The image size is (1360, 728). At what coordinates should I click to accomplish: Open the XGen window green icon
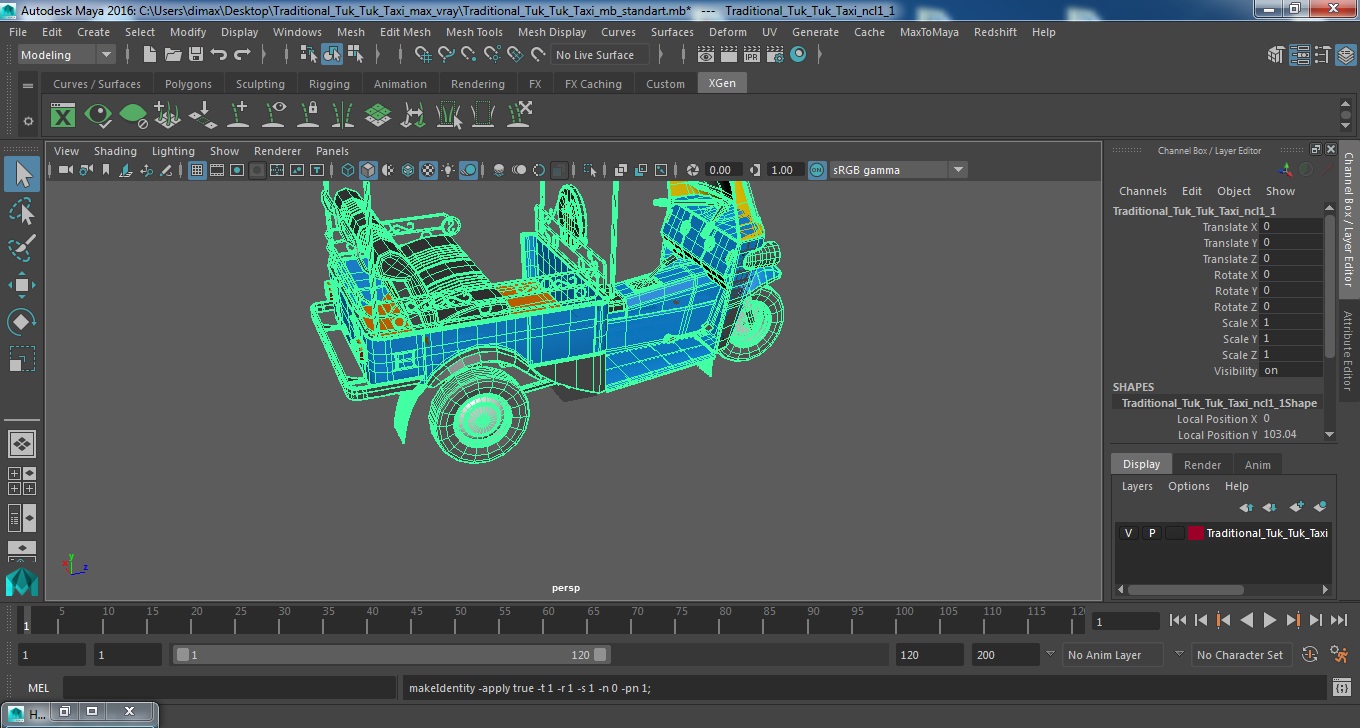point(63,116)
